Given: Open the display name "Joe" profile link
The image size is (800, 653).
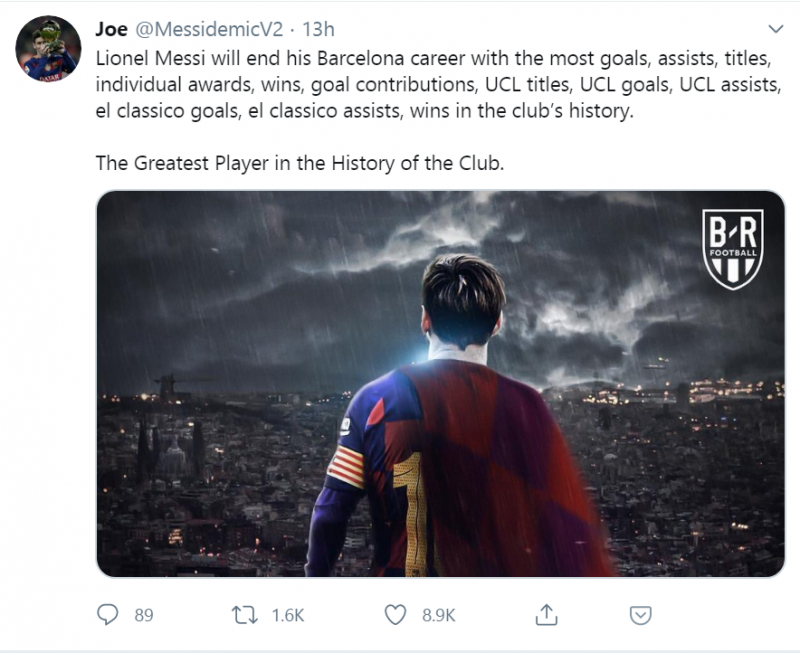Looking at the screenshot, I should [x=111, y=27].
